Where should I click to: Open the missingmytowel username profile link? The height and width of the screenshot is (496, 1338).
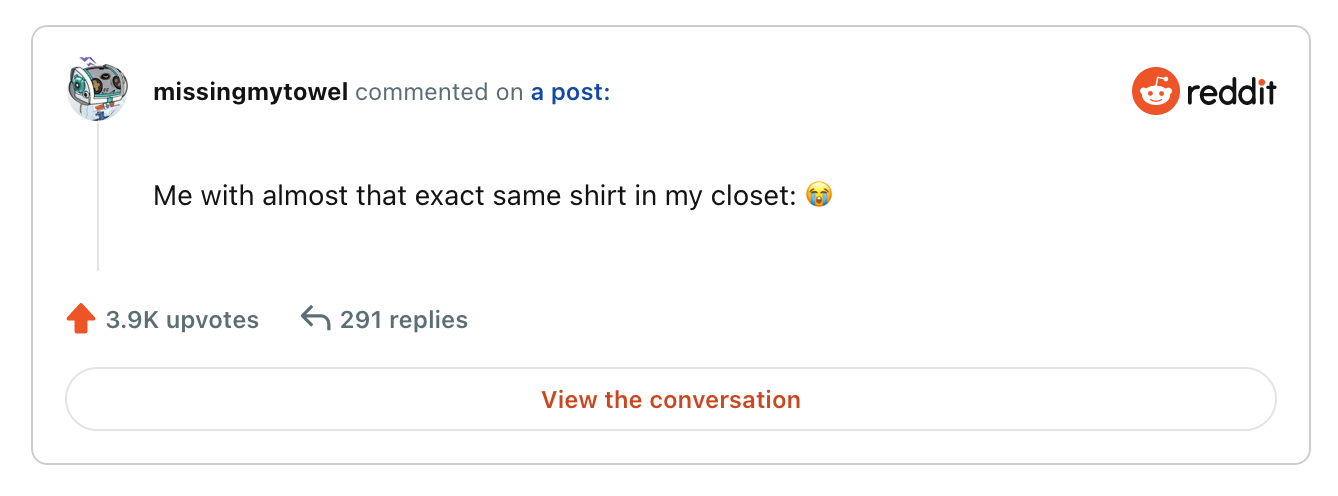pyautogui.click(x=251, y=93)
